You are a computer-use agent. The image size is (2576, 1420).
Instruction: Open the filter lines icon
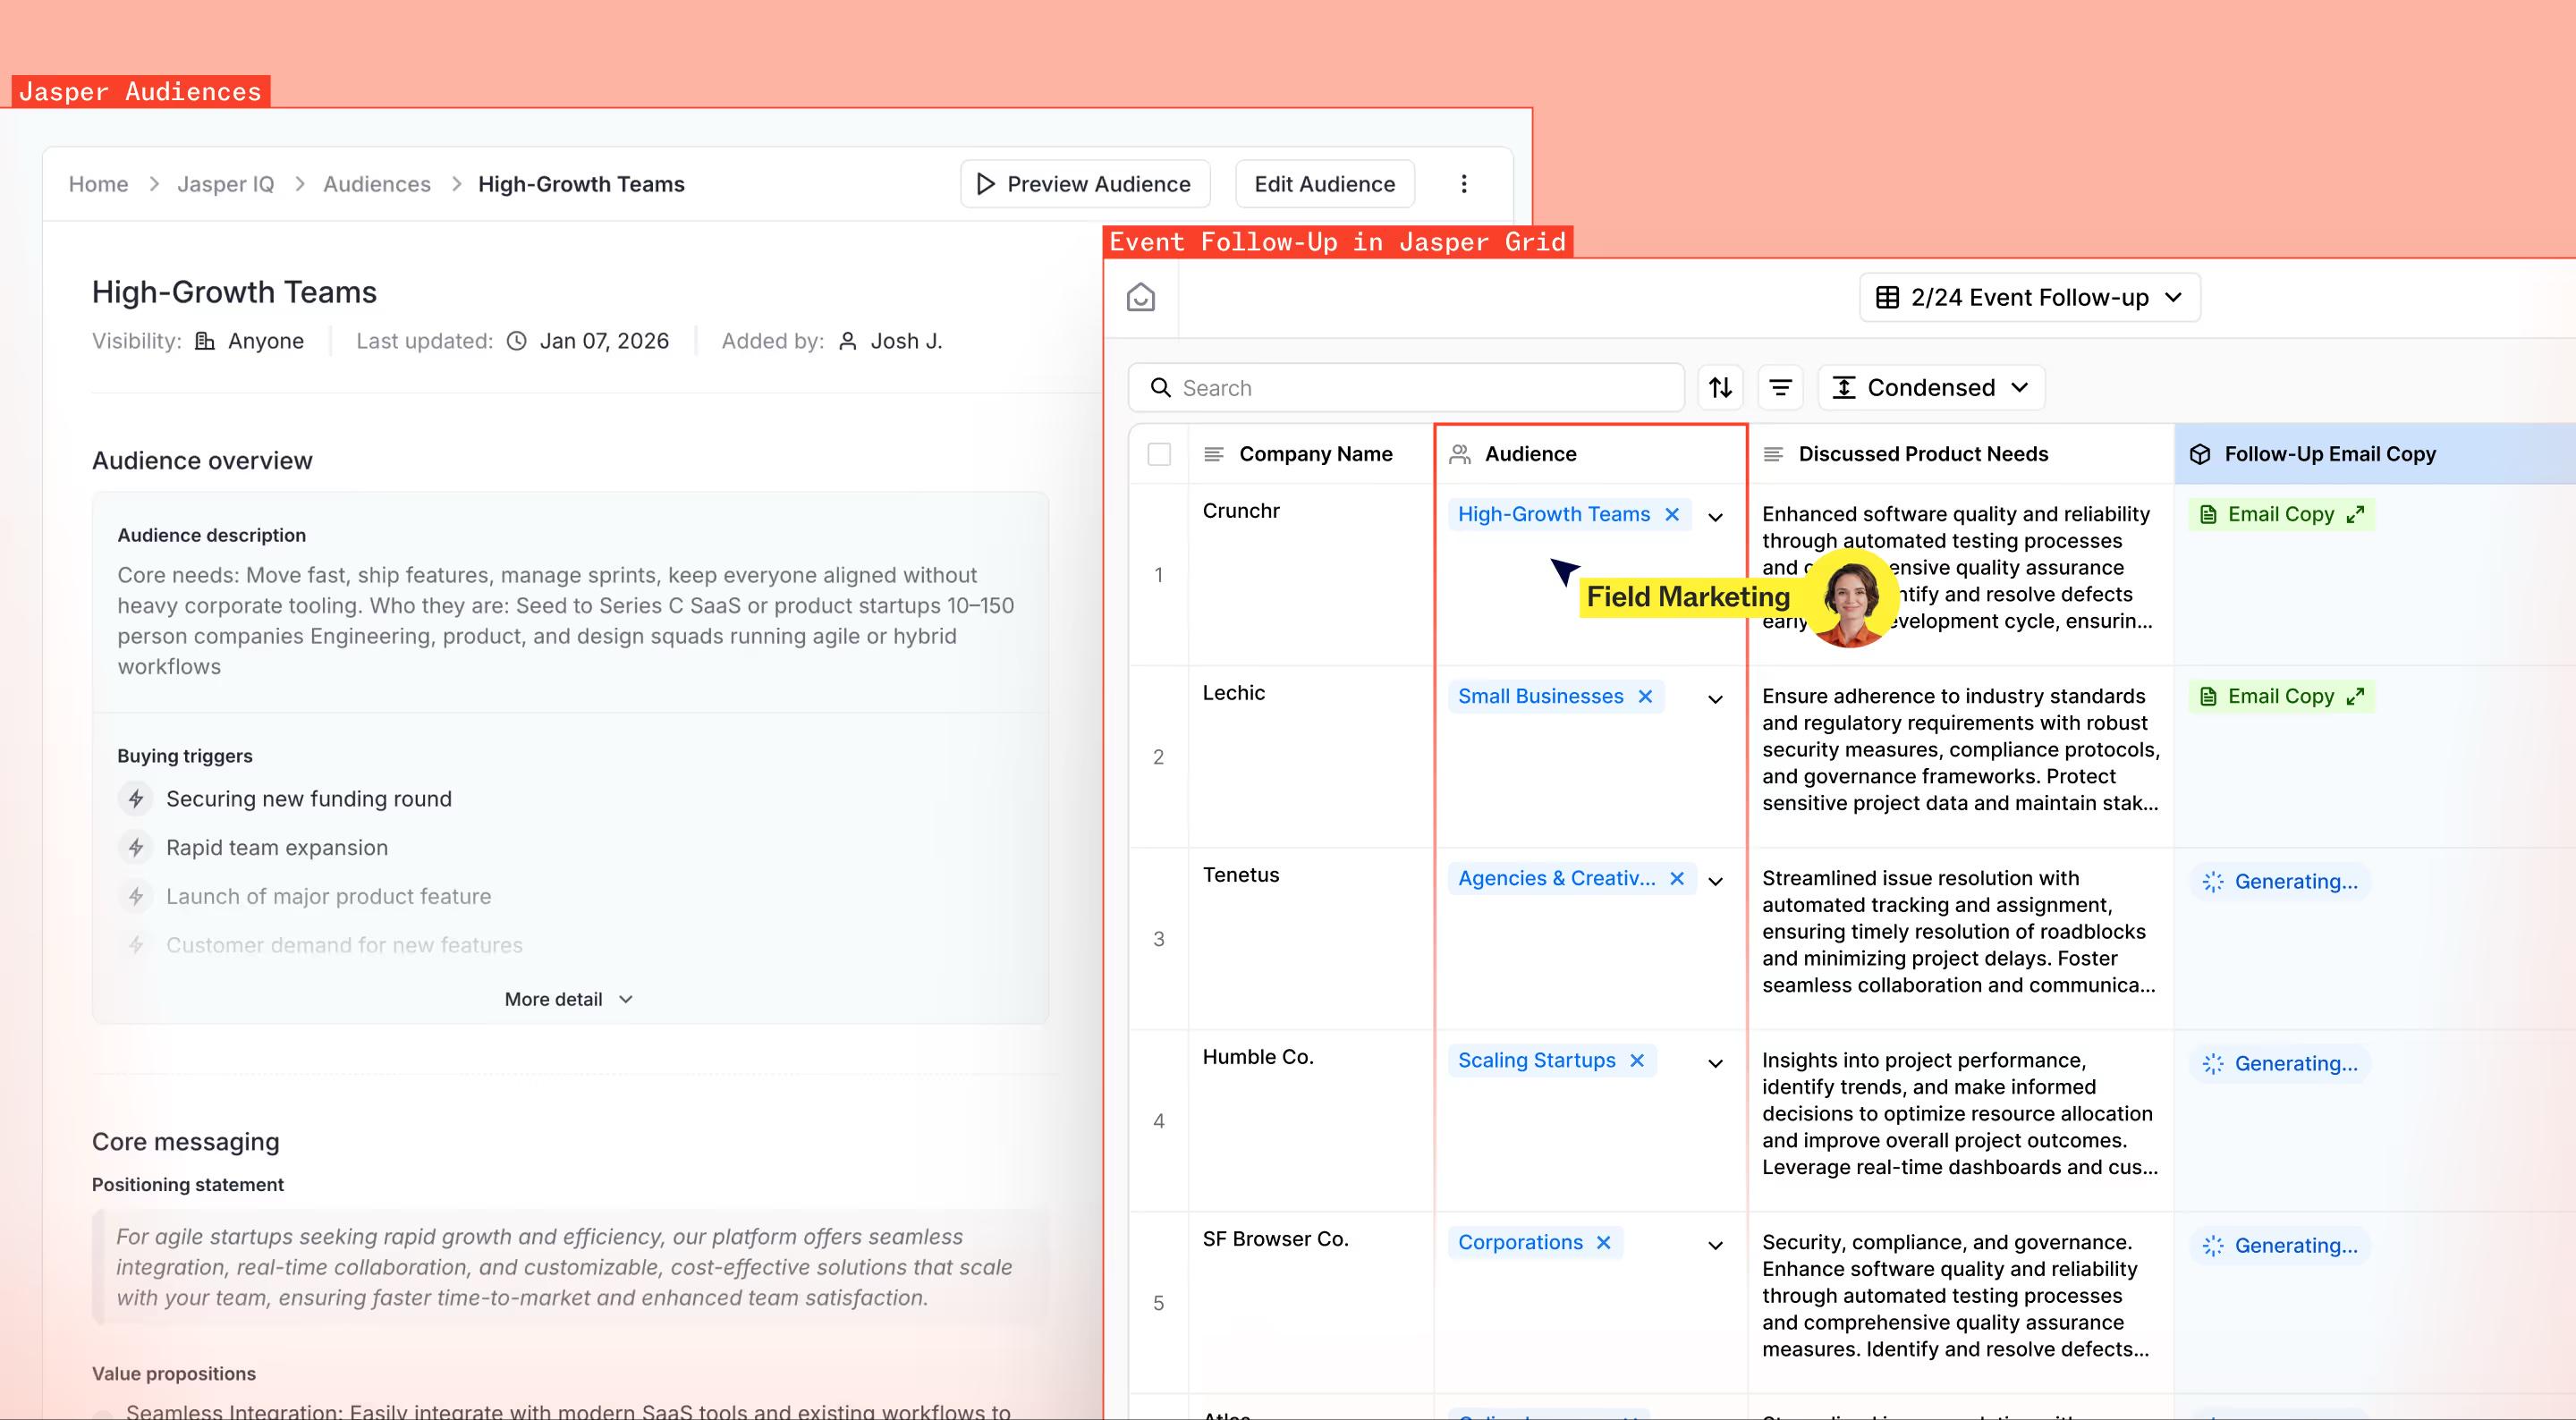click(1780, 388)
